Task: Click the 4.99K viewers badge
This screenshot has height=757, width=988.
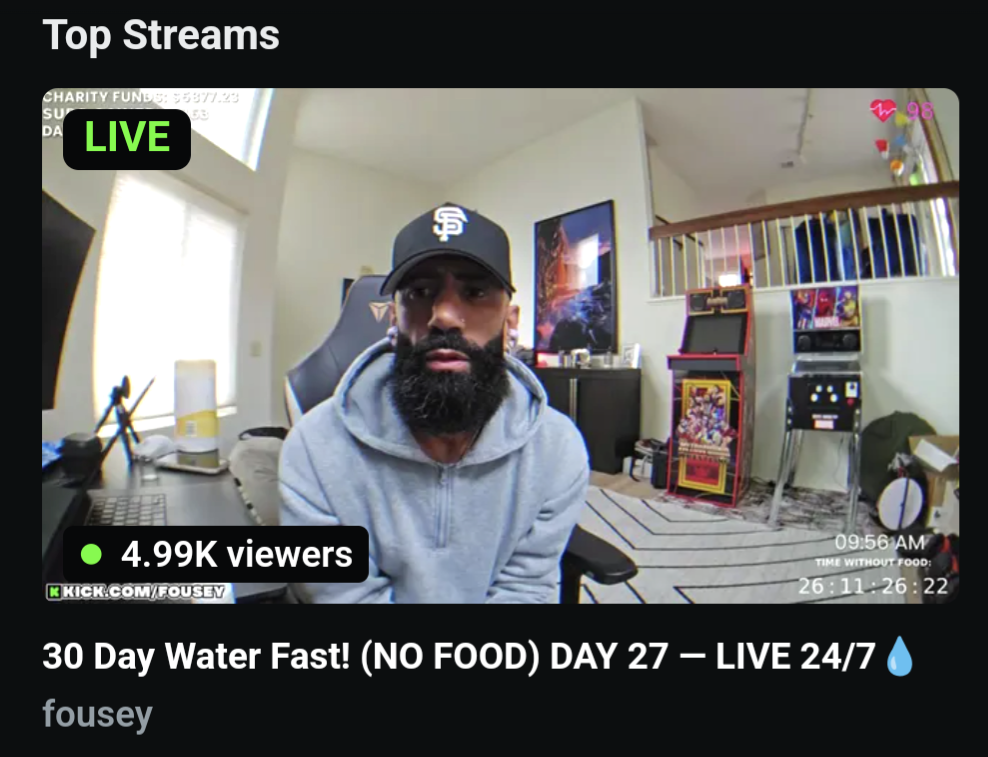Action: point(215,555)
